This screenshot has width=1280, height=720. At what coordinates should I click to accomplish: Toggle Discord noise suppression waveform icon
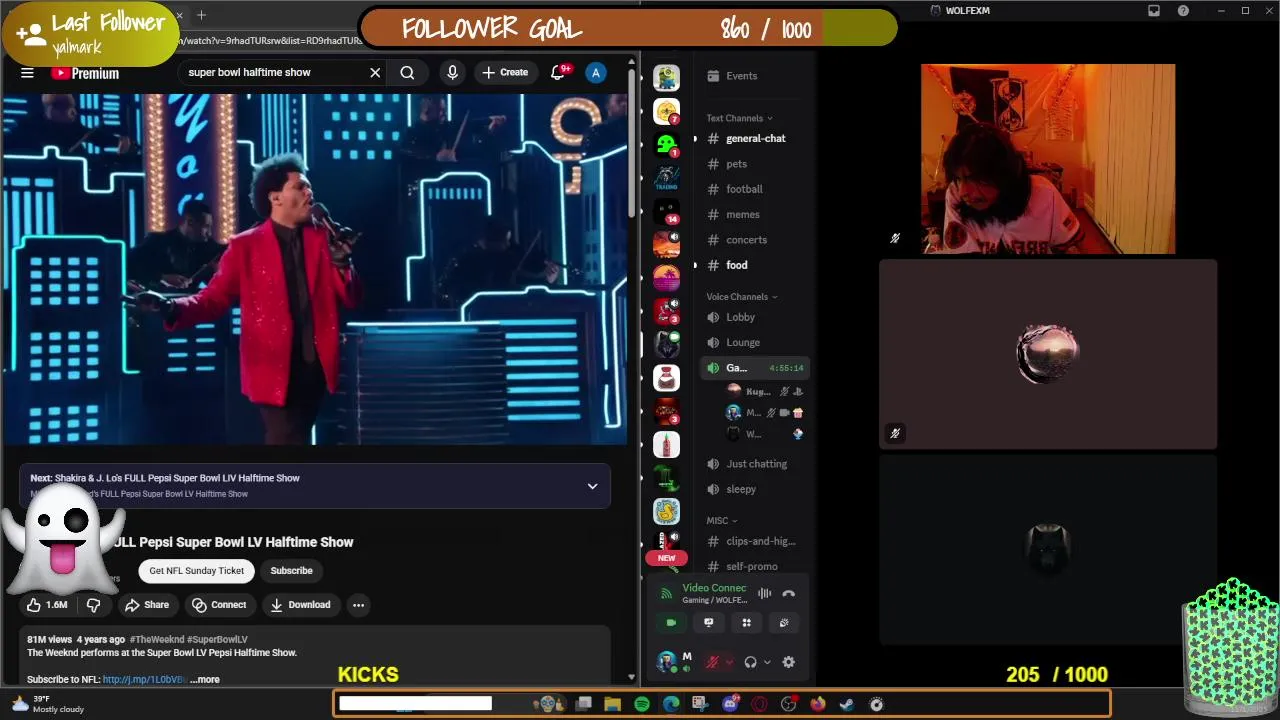(x=764, y=593)
